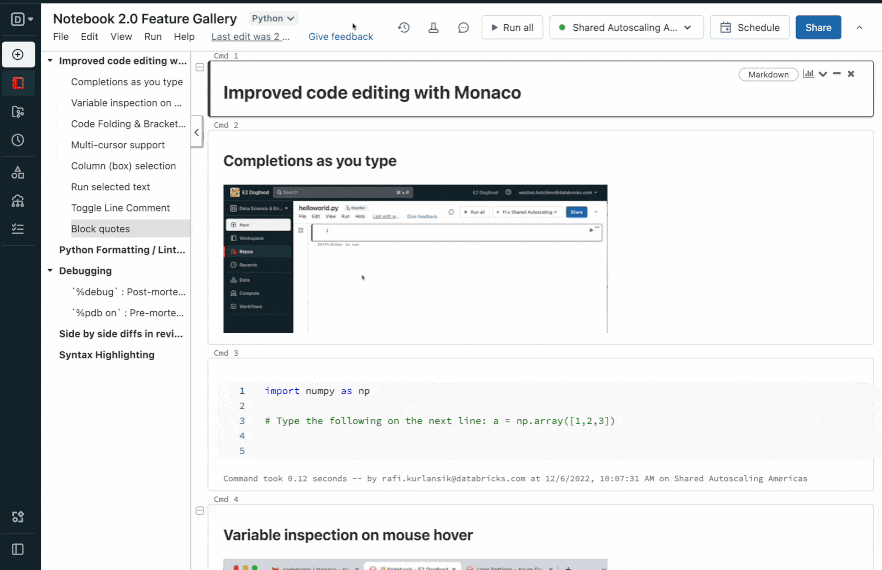Click the Share button
The width and height of the screenshot is (882, 570).
pyautogui.click(x=818, y=28)
